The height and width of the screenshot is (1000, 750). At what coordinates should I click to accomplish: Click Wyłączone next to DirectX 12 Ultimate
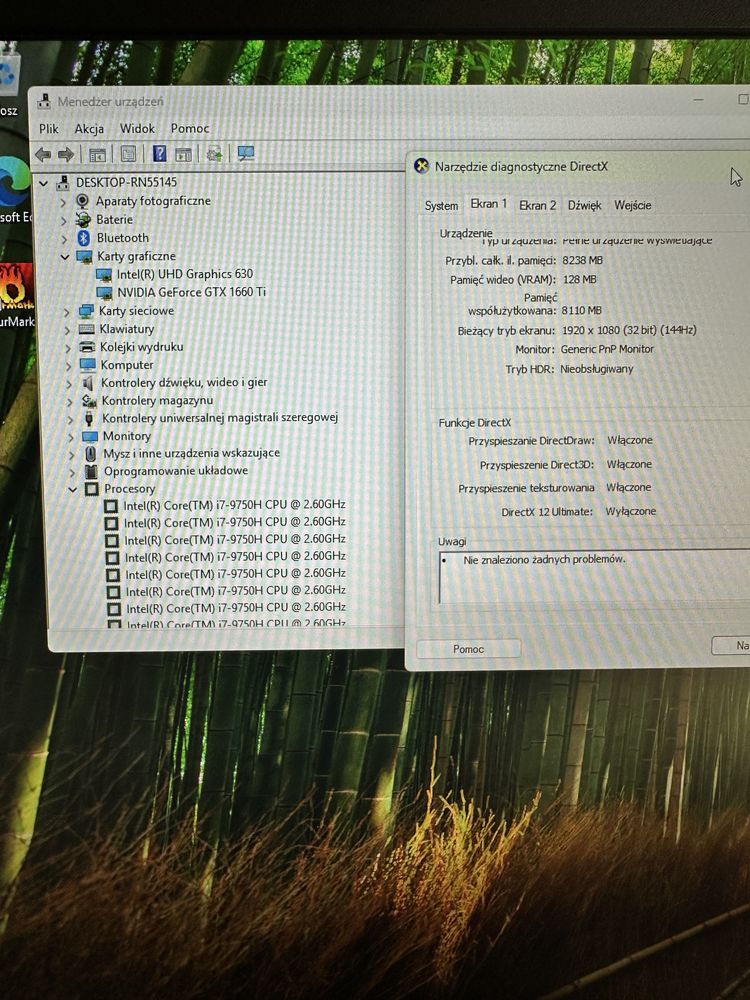pyautogui.click(x=630, y=511)
